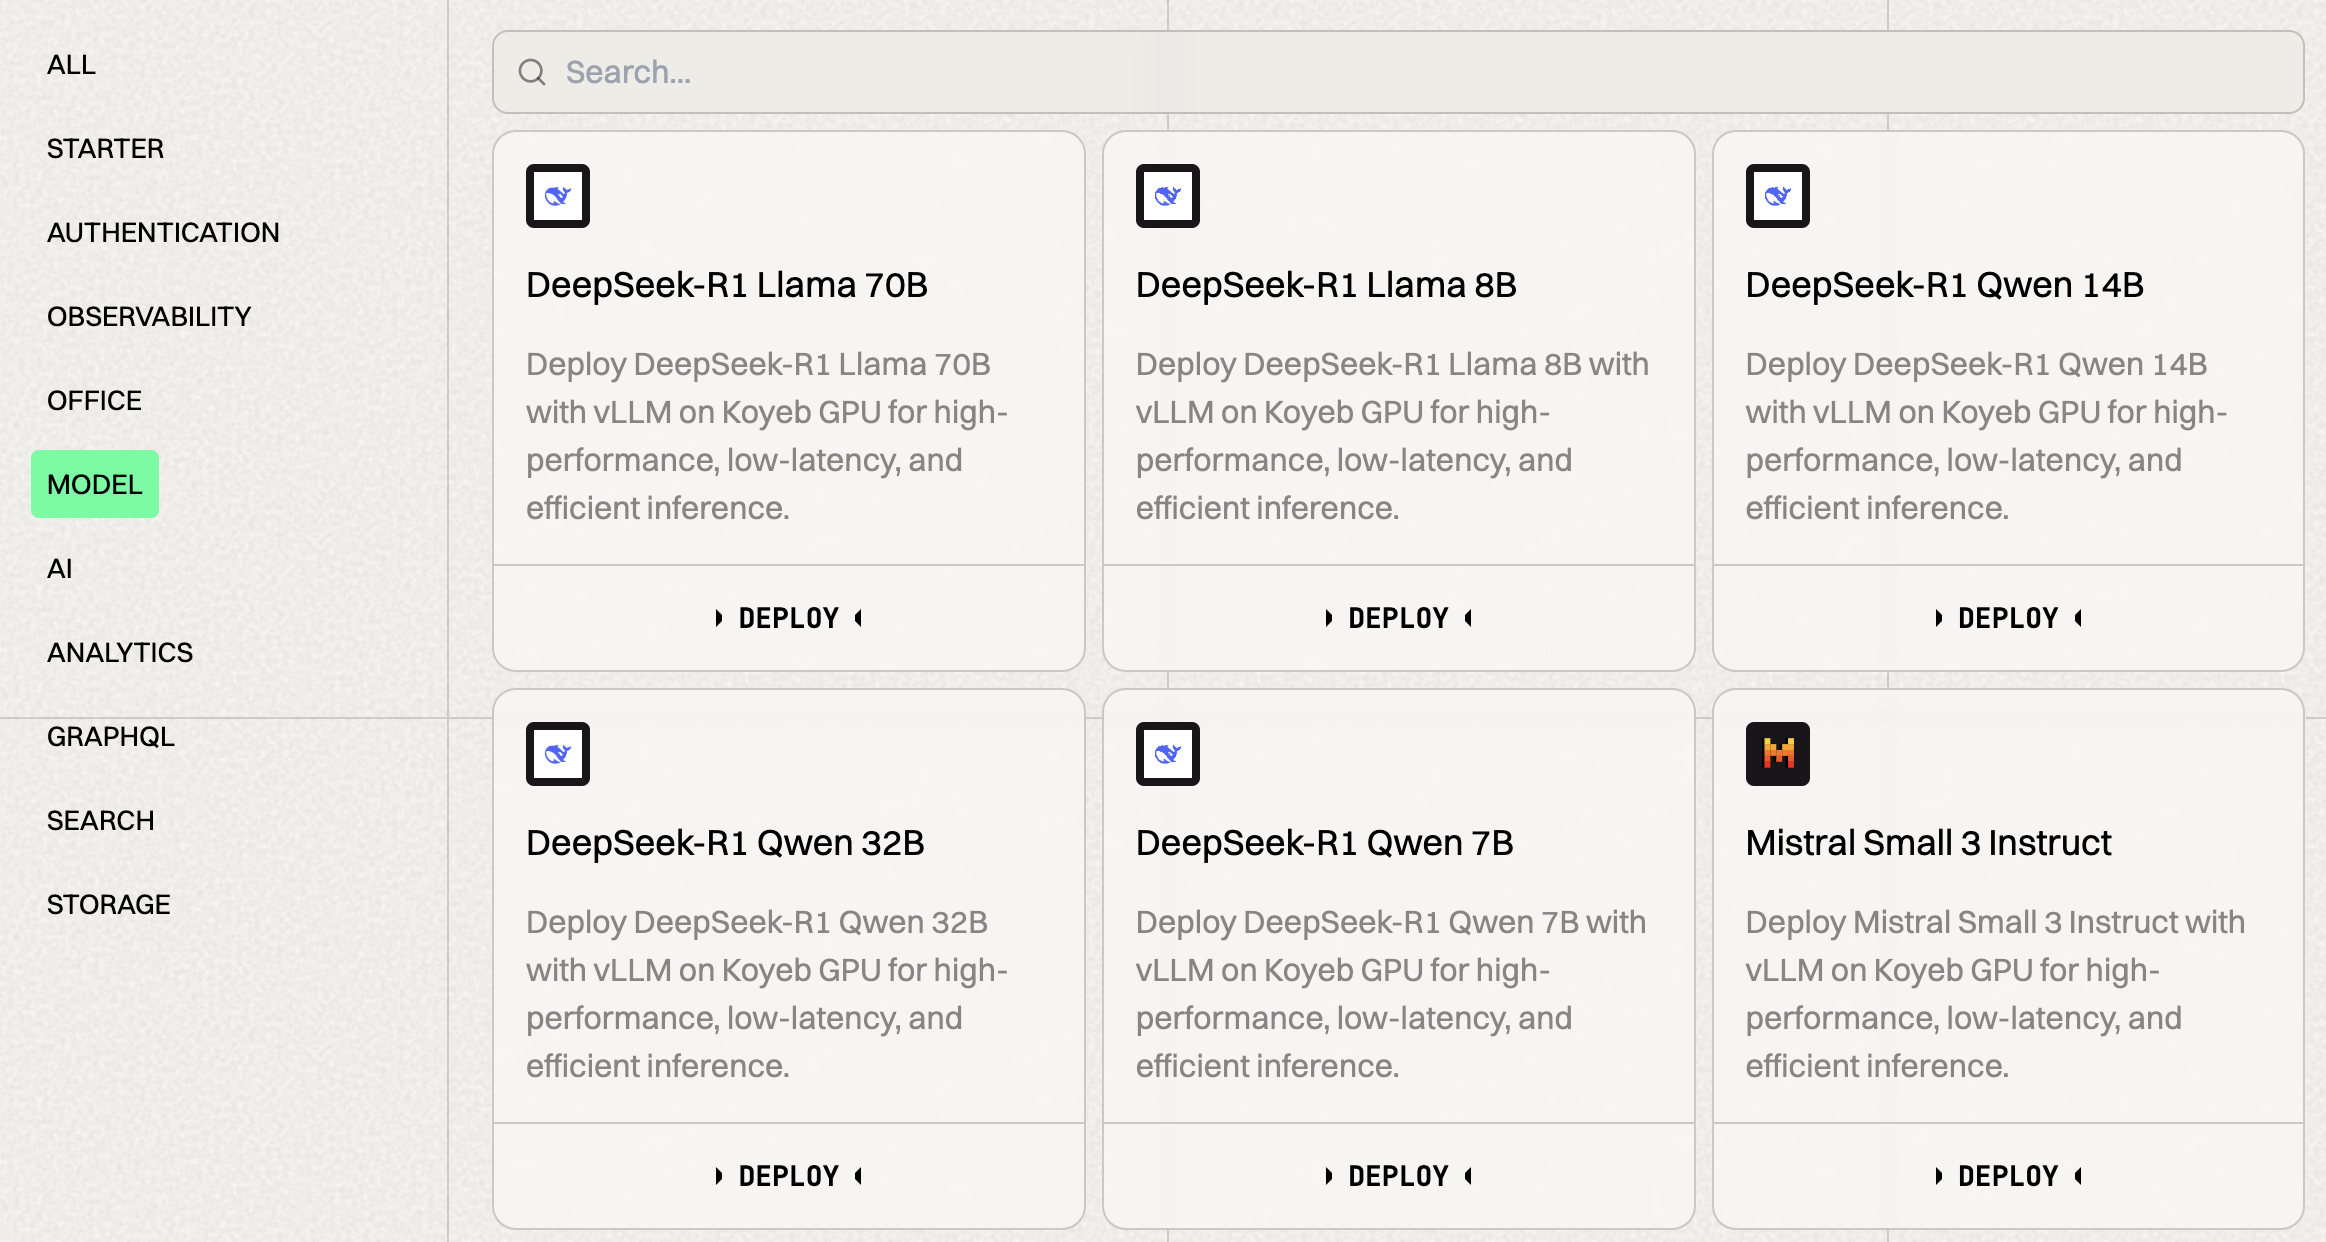Viewport: 2326px width, 1242px height.
Task: Click the magnifier icon in search bar
Action: point(532,72)
